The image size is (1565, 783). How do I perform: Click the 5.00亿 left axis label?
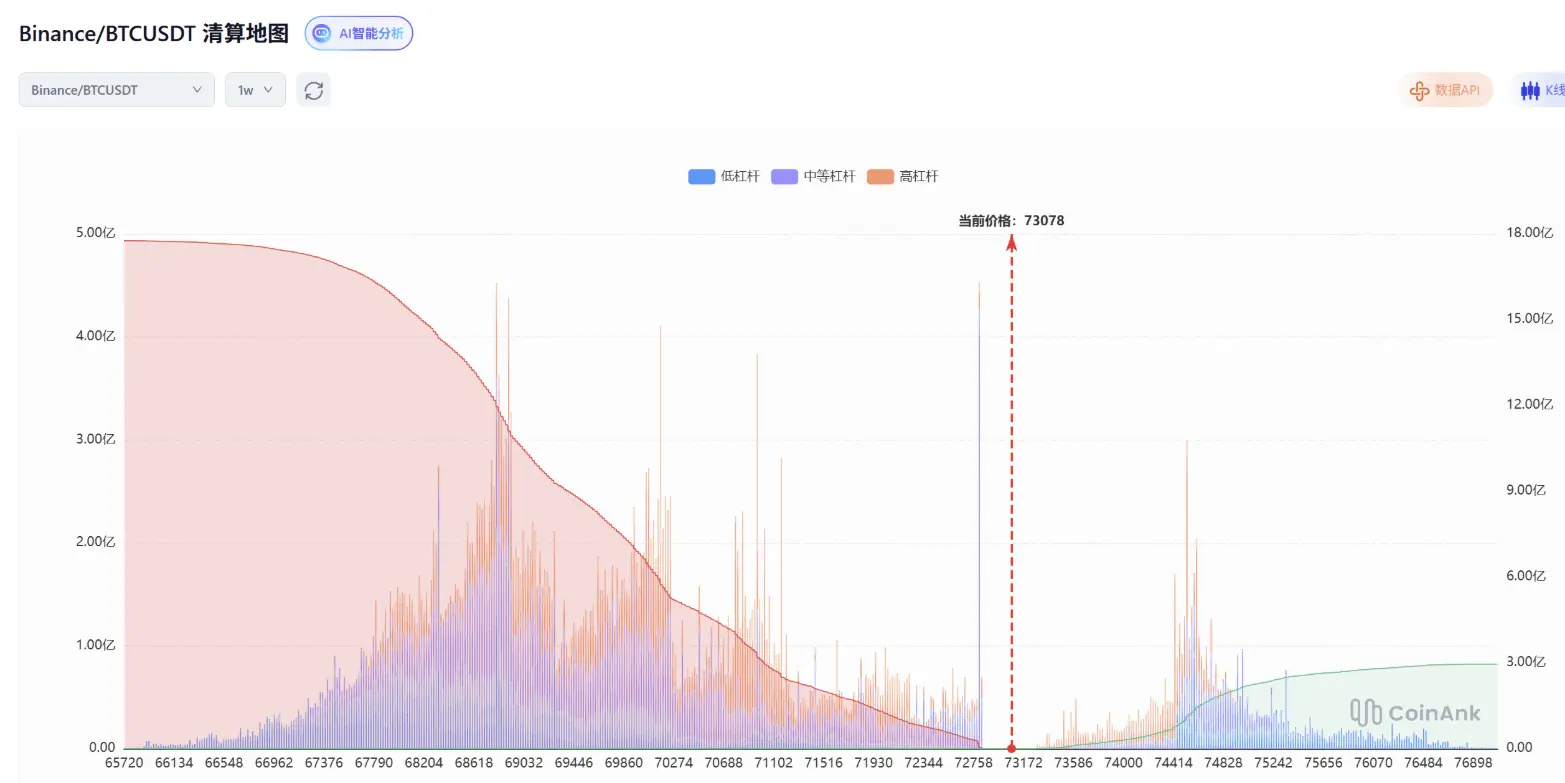point(96,233)
